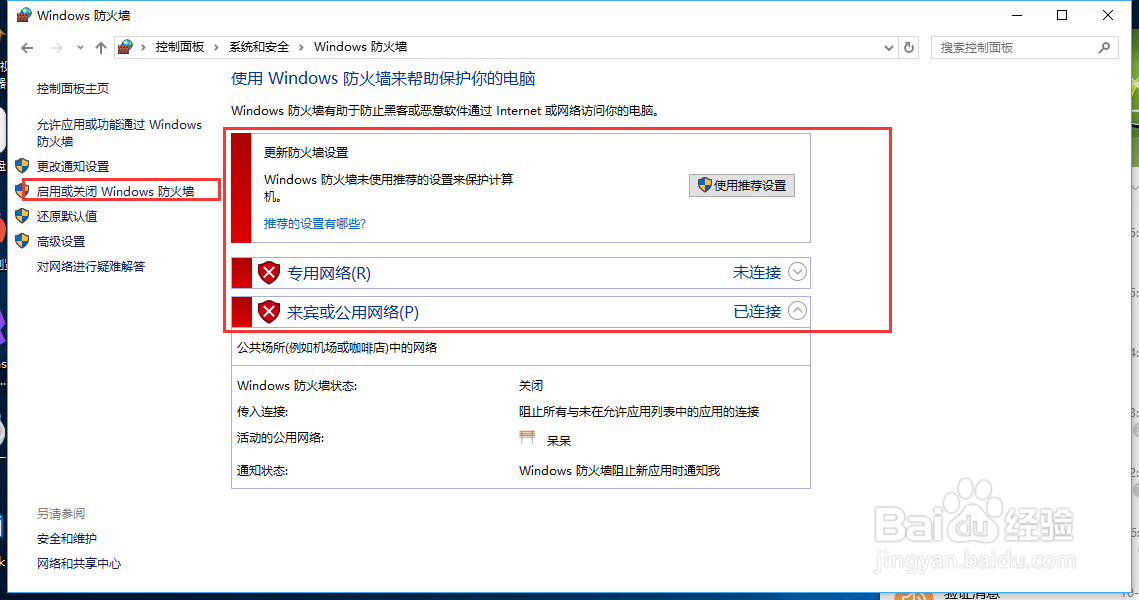Click red shield icon of 专用网络(R)
The height and width of the screenshot is (600, 1139).
click(x=269, y=273)
